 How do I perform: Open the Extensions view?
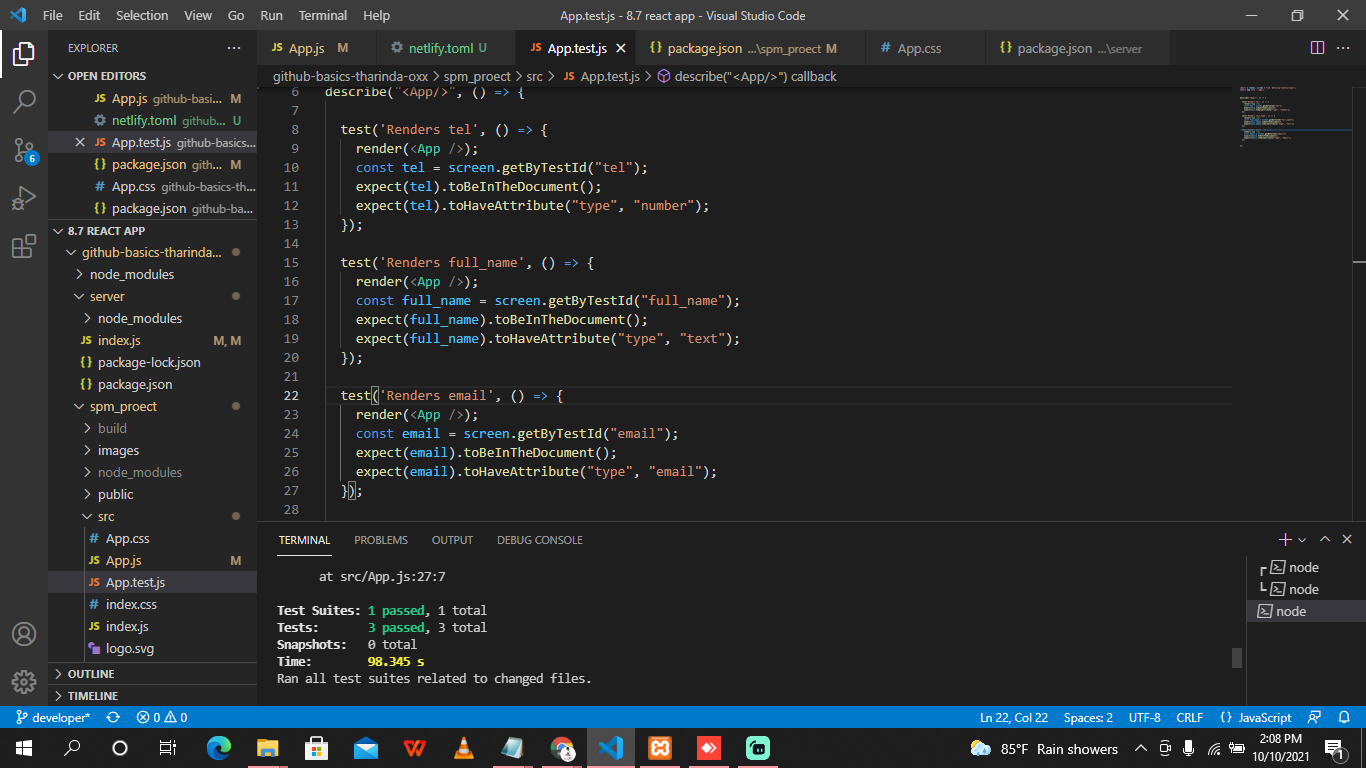24,246
